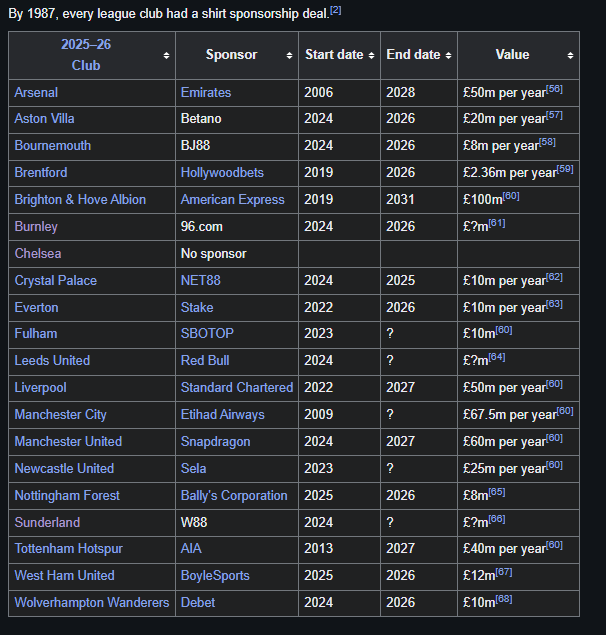Viewport: 606px width, 635px height.
Task: Open reference [68] in Wolverhampton row
Action: point(504,599)
